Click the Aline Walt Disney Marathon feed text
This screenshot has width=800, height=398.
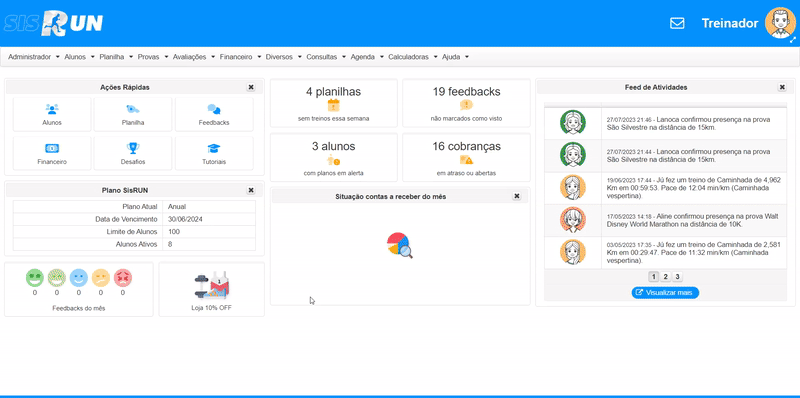693,220
